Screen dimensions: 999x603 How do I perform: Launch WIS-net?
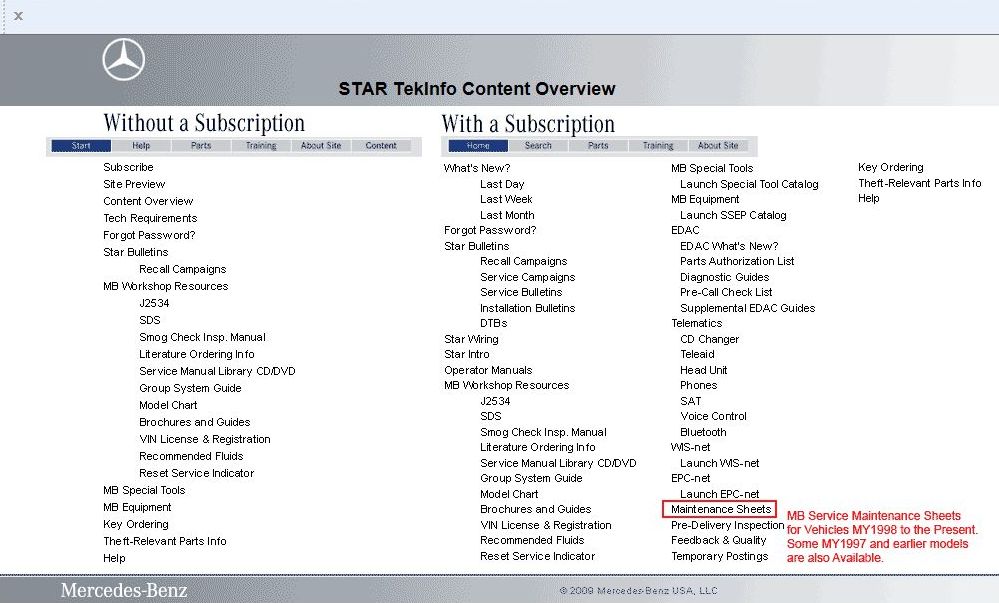(x=720, y=463)
